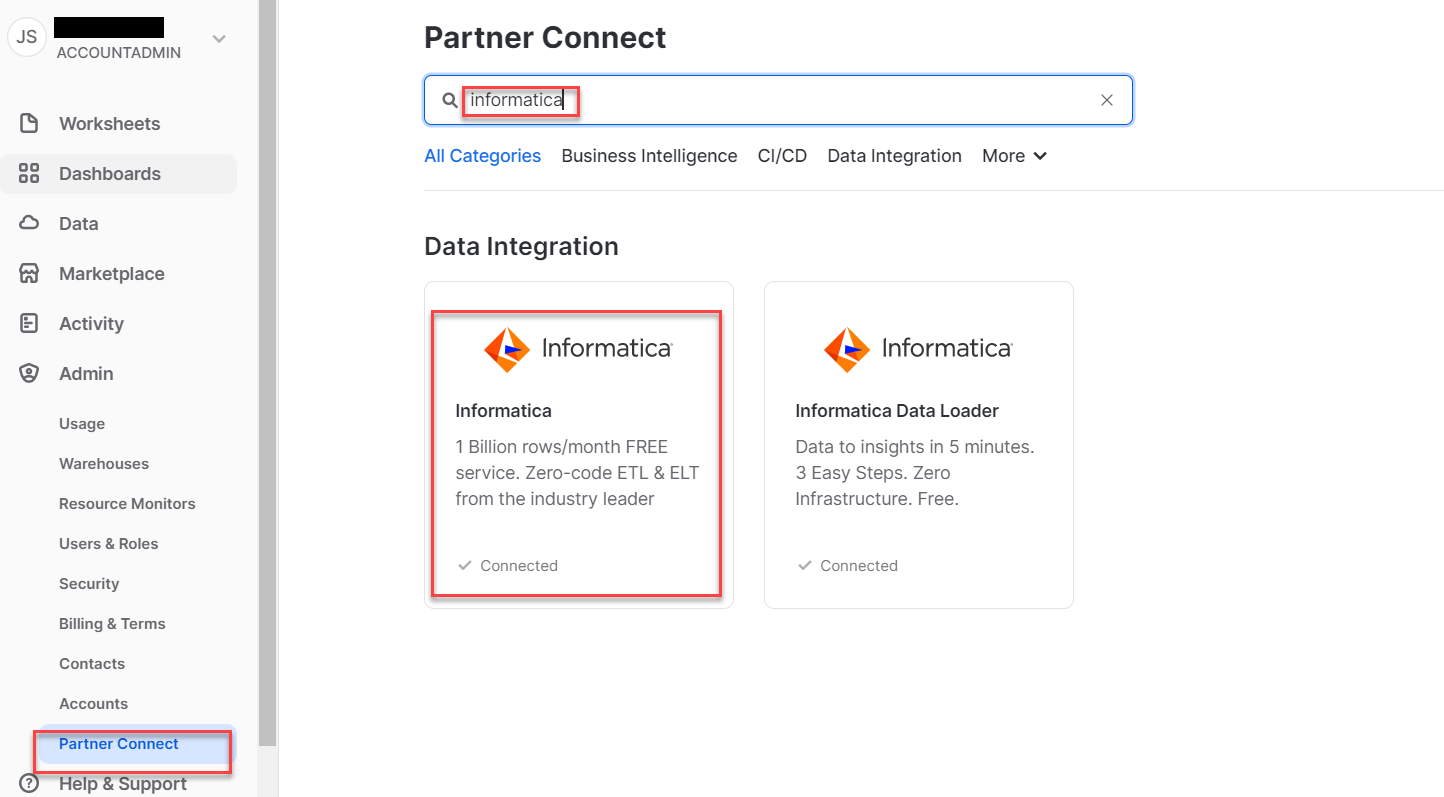Click the Data cloud icon in sidebar
The width and height of the screenshot is (1444, 797).
[x=30, y=223]
